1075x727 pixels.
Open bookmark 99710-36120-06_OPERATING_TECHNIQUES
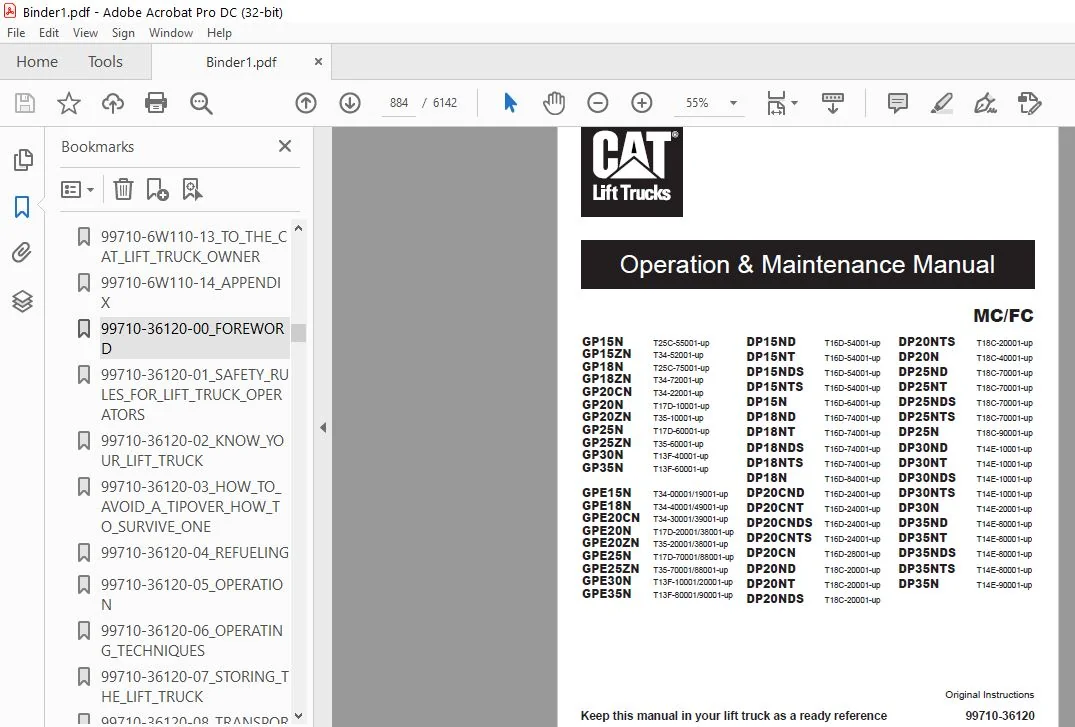(x=192, y=640)
